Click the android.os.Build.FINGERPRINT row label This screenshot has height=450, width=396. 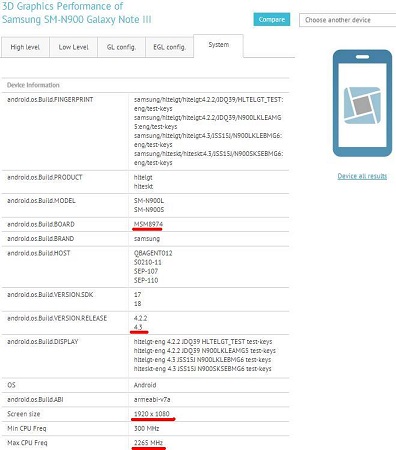coord(50,99)
